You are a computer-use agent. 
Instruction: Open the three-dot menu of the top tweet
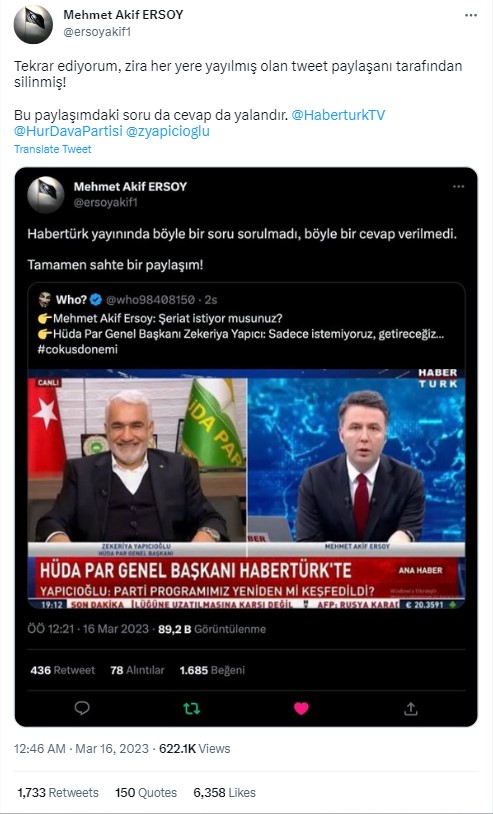471,16
